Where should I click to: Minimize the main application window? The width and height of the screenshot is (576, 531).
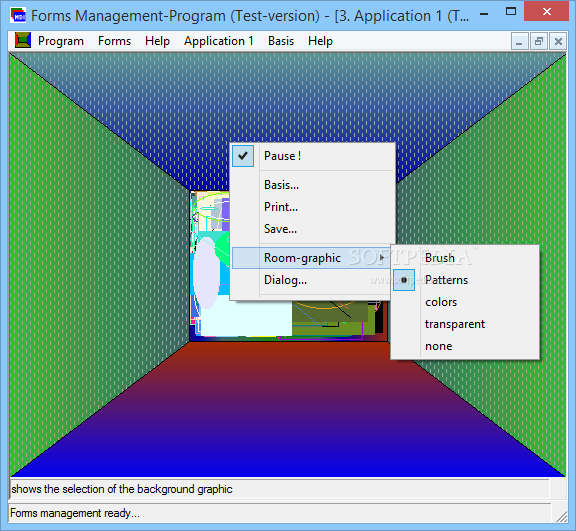click(x=484, y=15)
